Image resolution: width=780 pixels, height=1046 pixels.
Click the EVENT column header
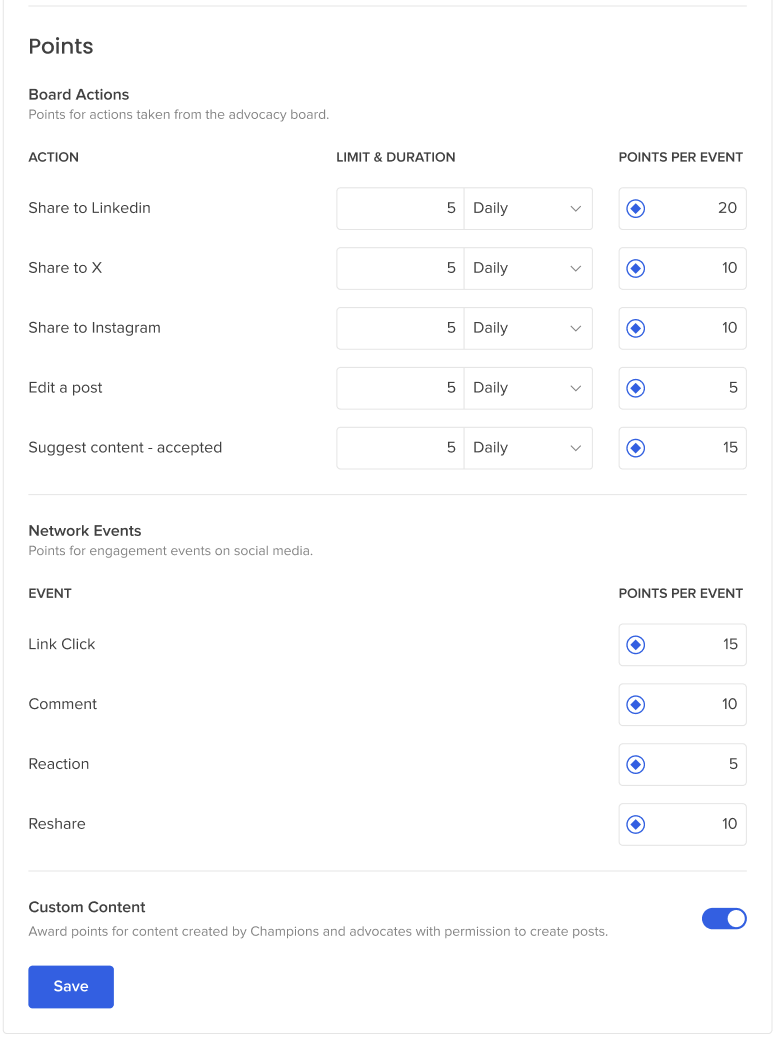click(x=50, y=594)
